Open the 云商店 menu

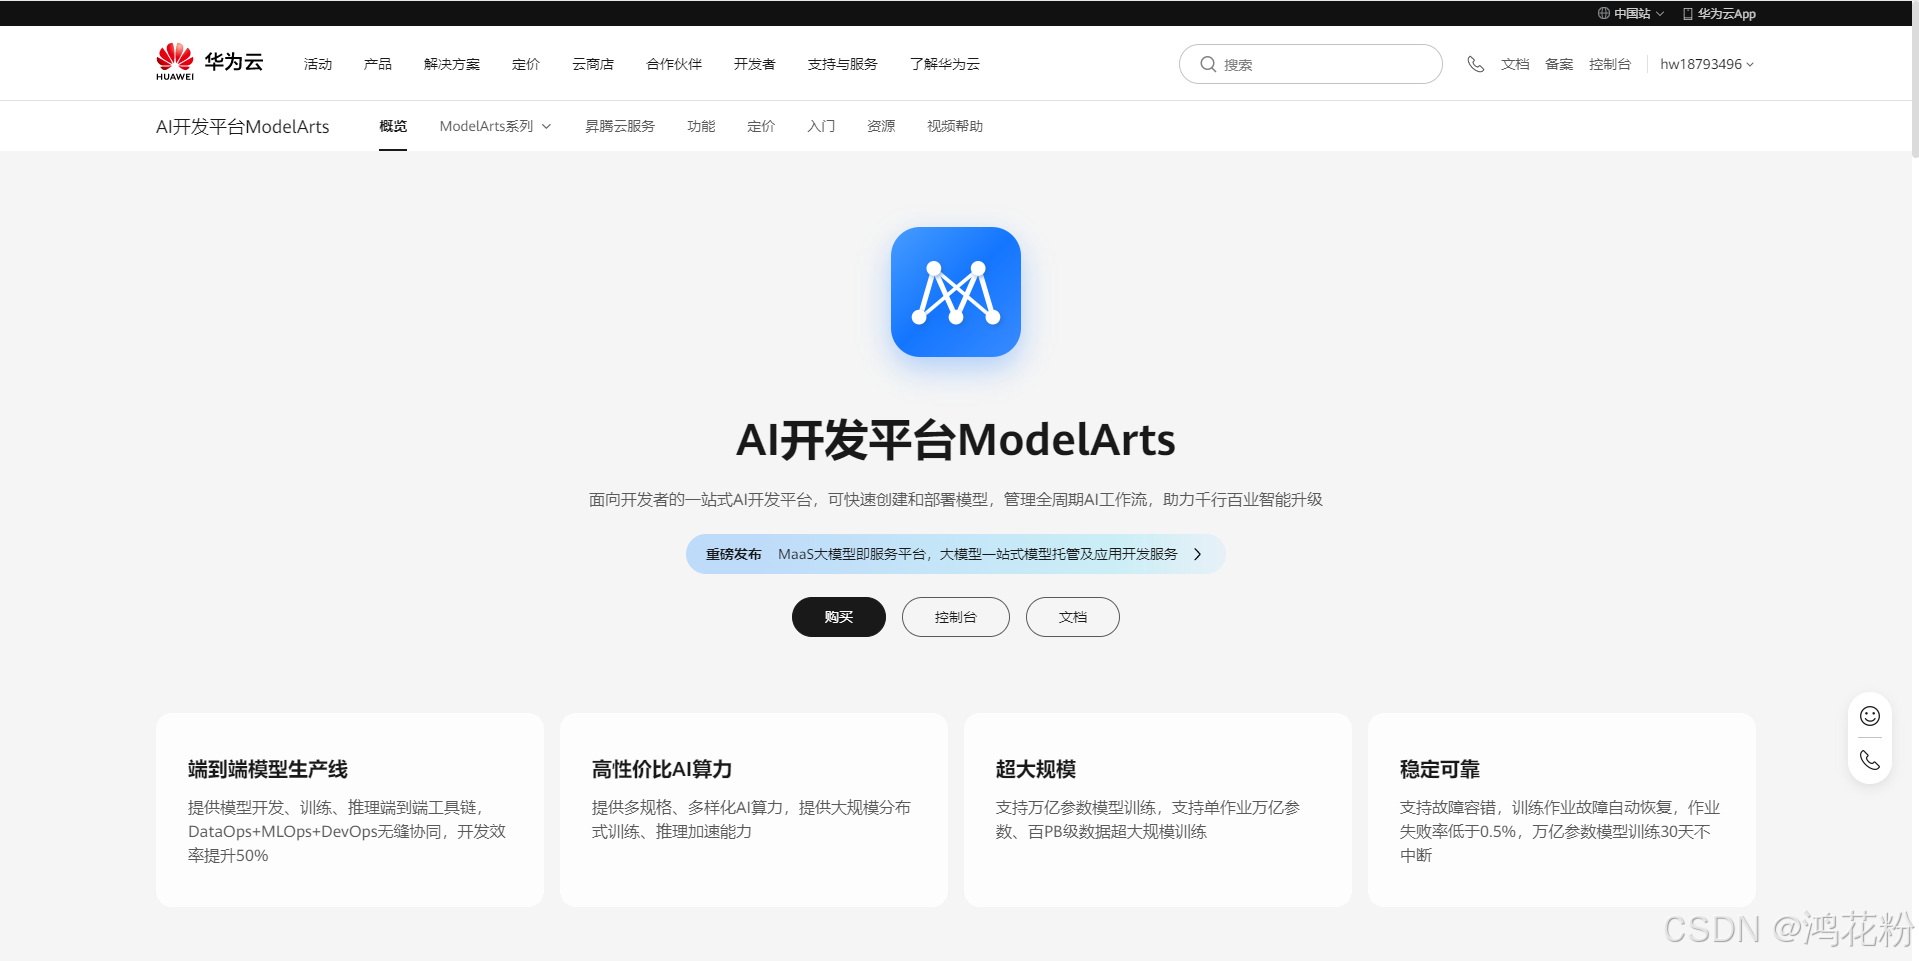tap(593, 64)
